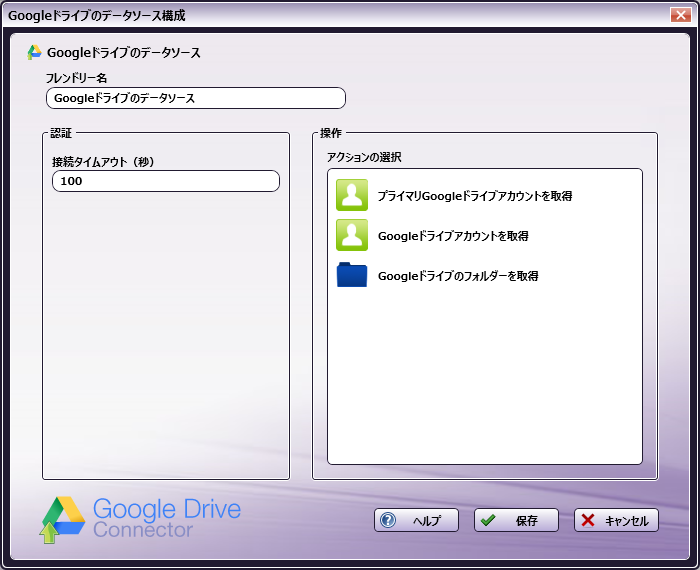
Task: Click the green user icon beside Googleドライブアカウントを取得
Action: tap(352, 235)
